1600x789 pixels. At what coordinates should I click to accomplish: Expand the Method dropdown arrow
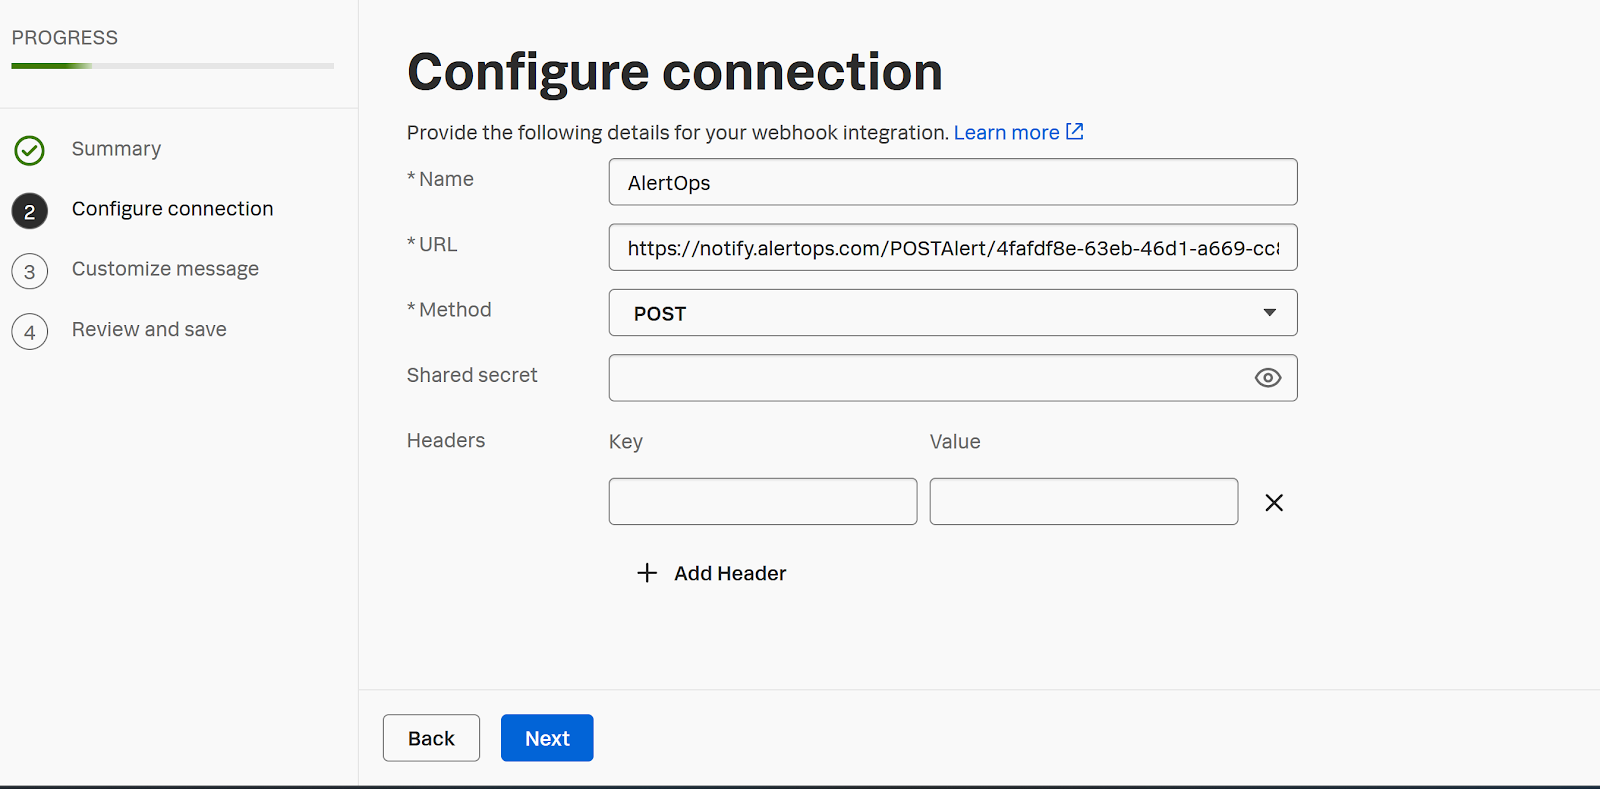1269,313
